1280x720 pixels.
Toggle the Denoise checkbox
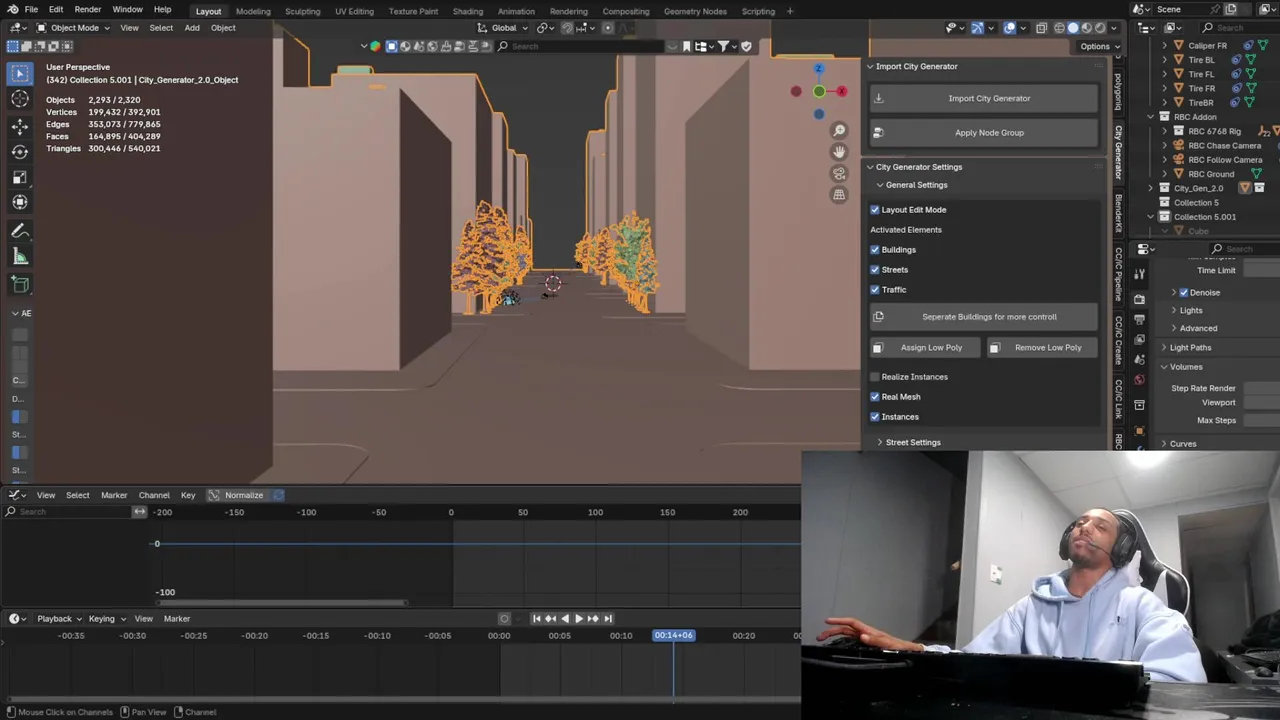tap(1184, 293)
